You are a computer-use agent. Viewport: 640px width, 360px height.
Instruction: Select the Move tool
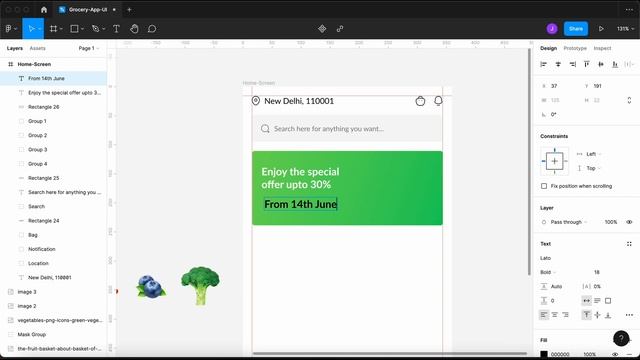(x=31, y=29)
